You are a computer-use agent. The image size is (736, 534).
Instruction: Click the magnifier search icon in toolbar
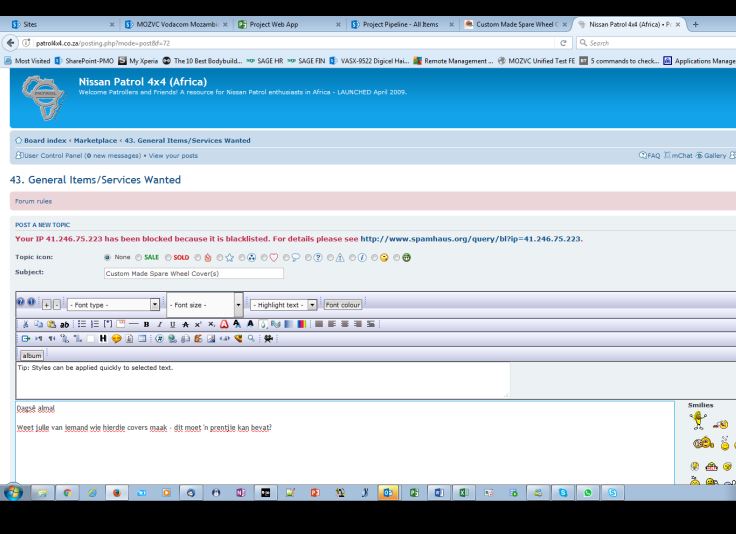pos(252,338)
